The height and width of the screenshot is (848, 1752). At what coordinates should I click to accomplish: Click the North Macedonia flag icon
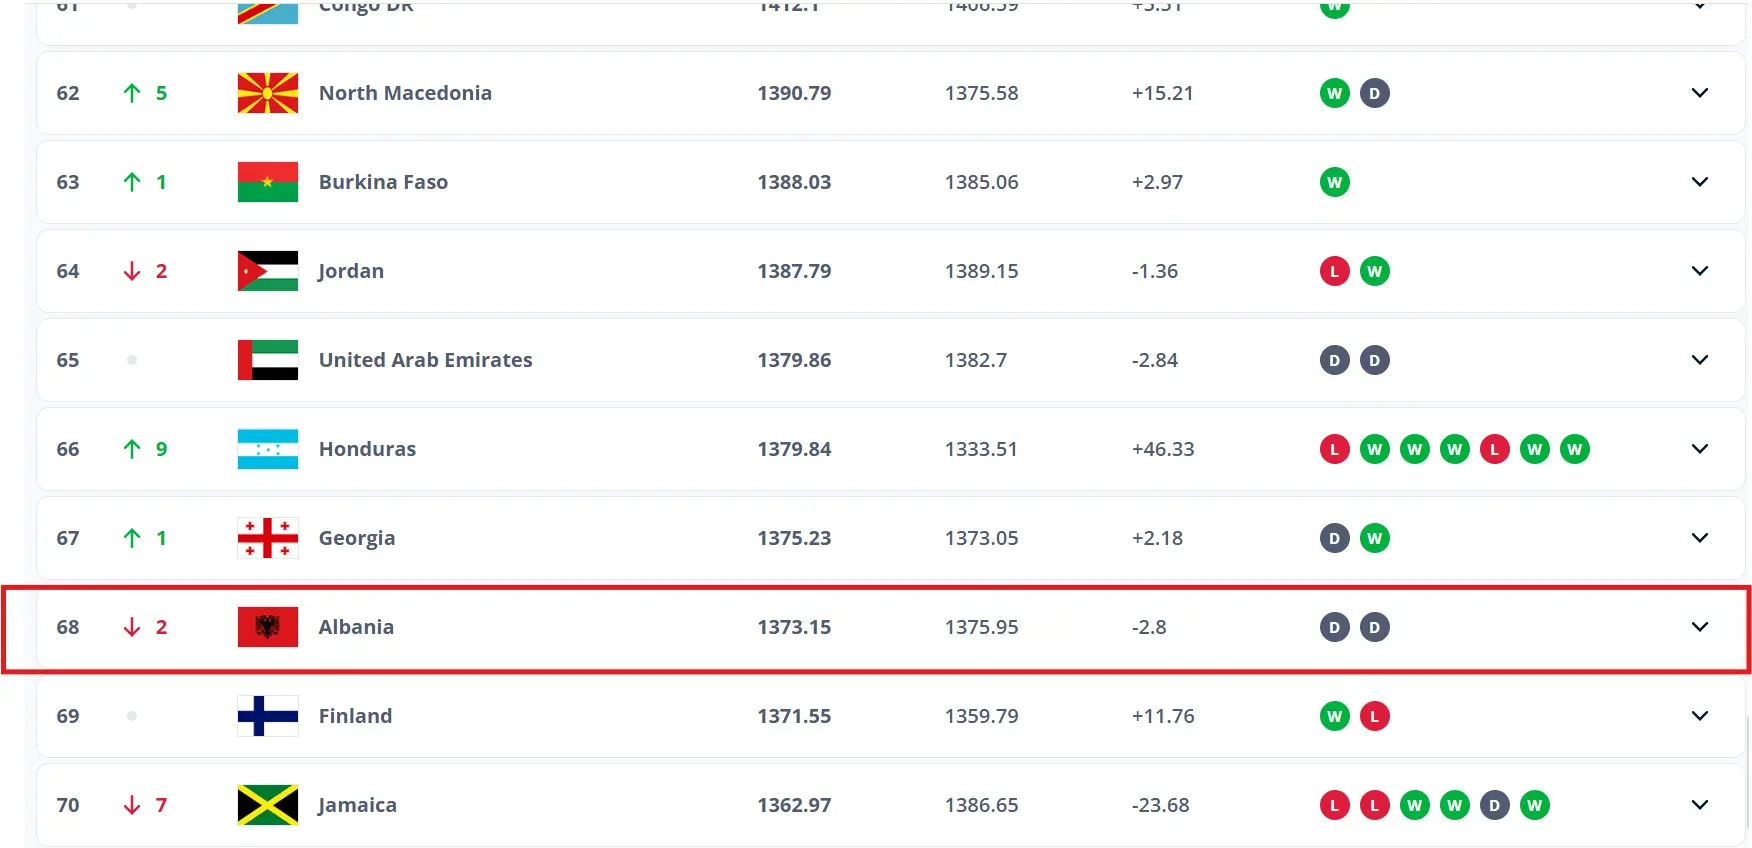(x=268, y=93)
